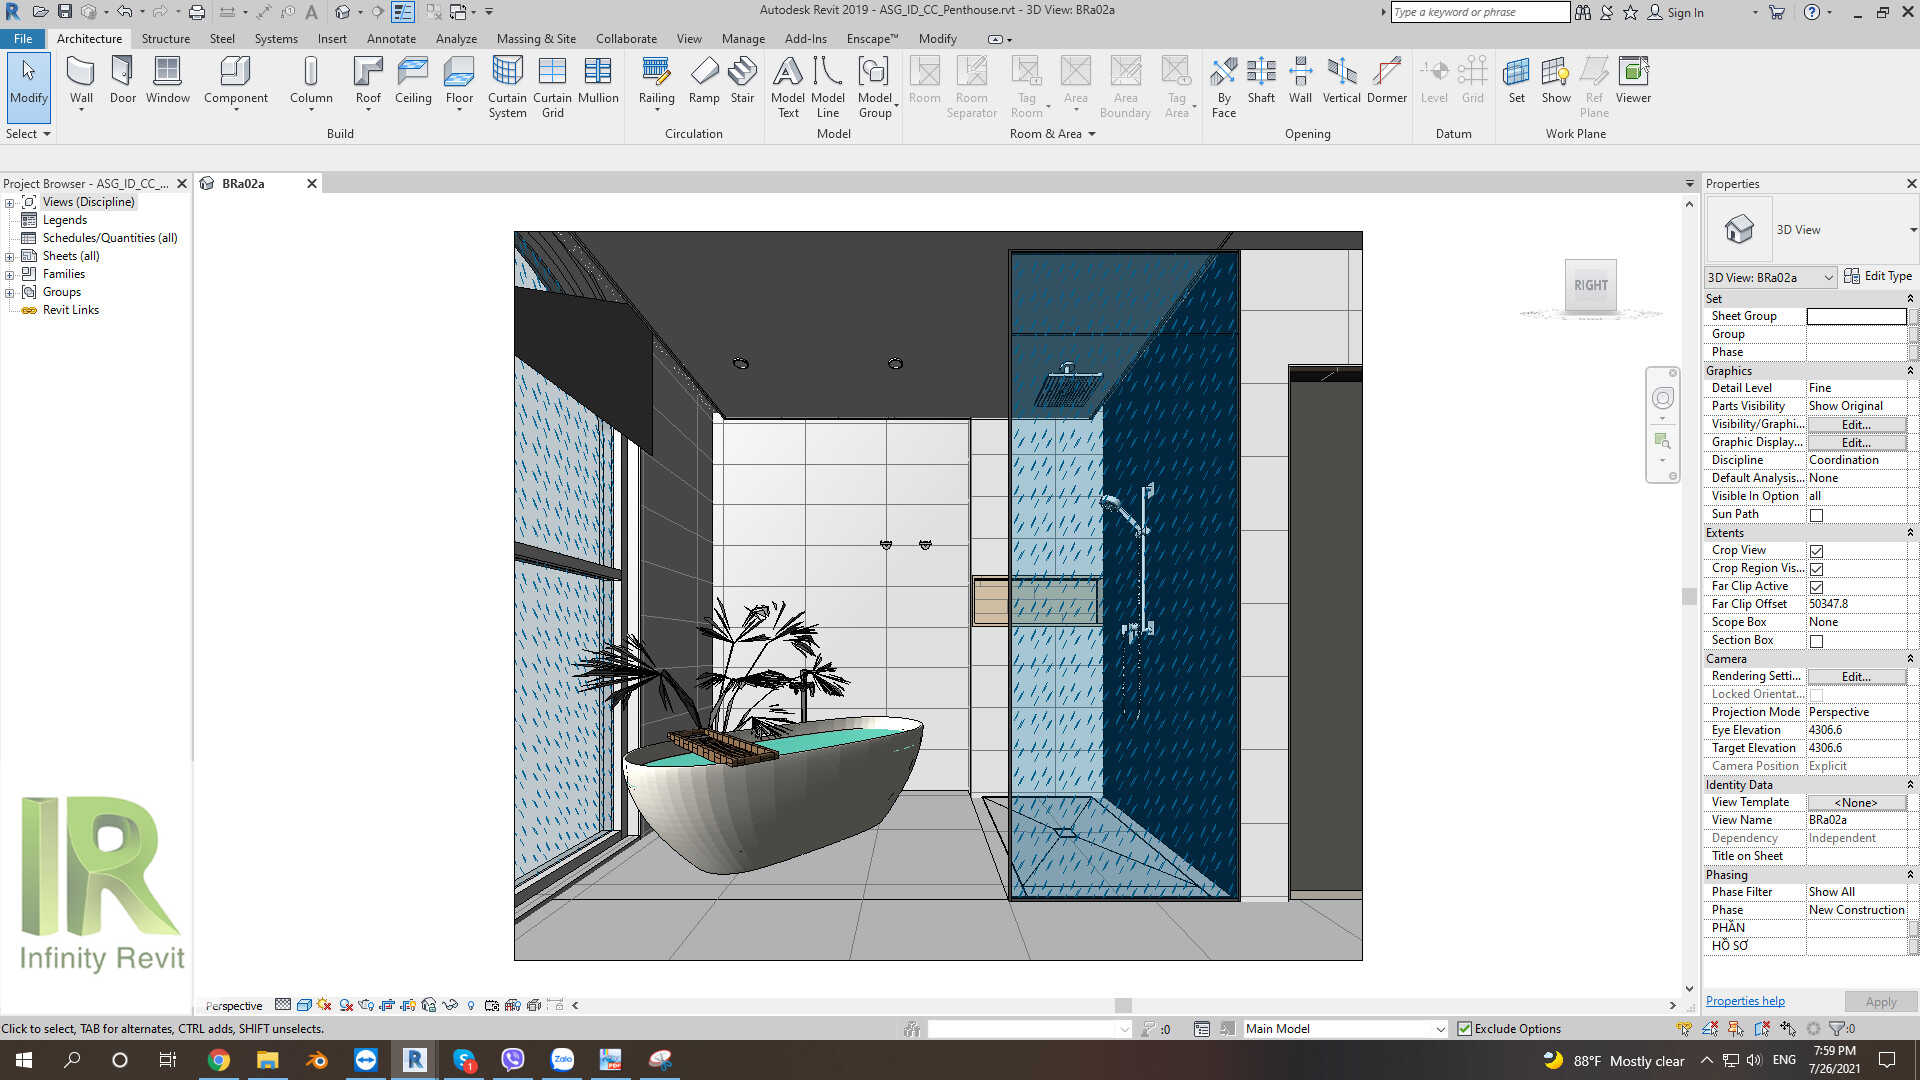
Task: Switch to the Annotate ribbon tab
Action: 391,38
